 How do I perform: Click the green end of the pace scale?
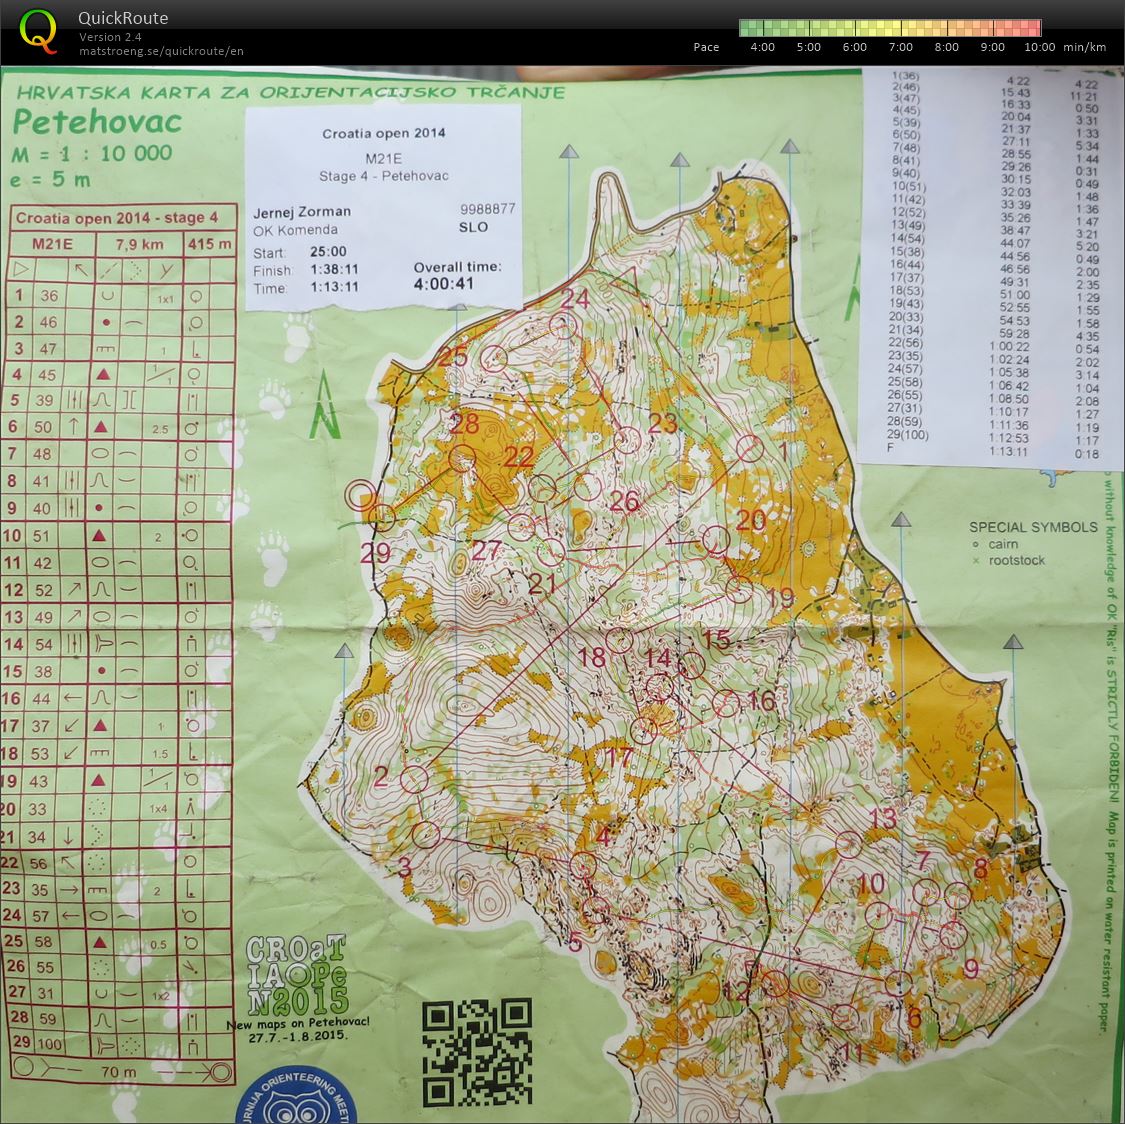[751, 28]
